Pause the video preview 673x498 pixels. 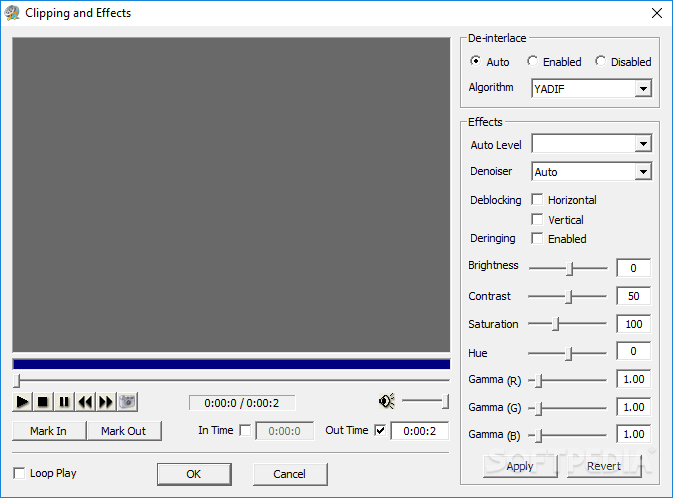tap(64, 402)
